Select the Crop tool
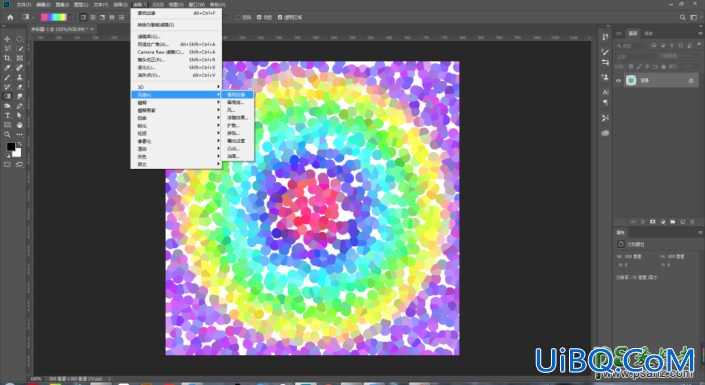Image resolution: width=705 pixels, height=385 pixels. point(7,58)
